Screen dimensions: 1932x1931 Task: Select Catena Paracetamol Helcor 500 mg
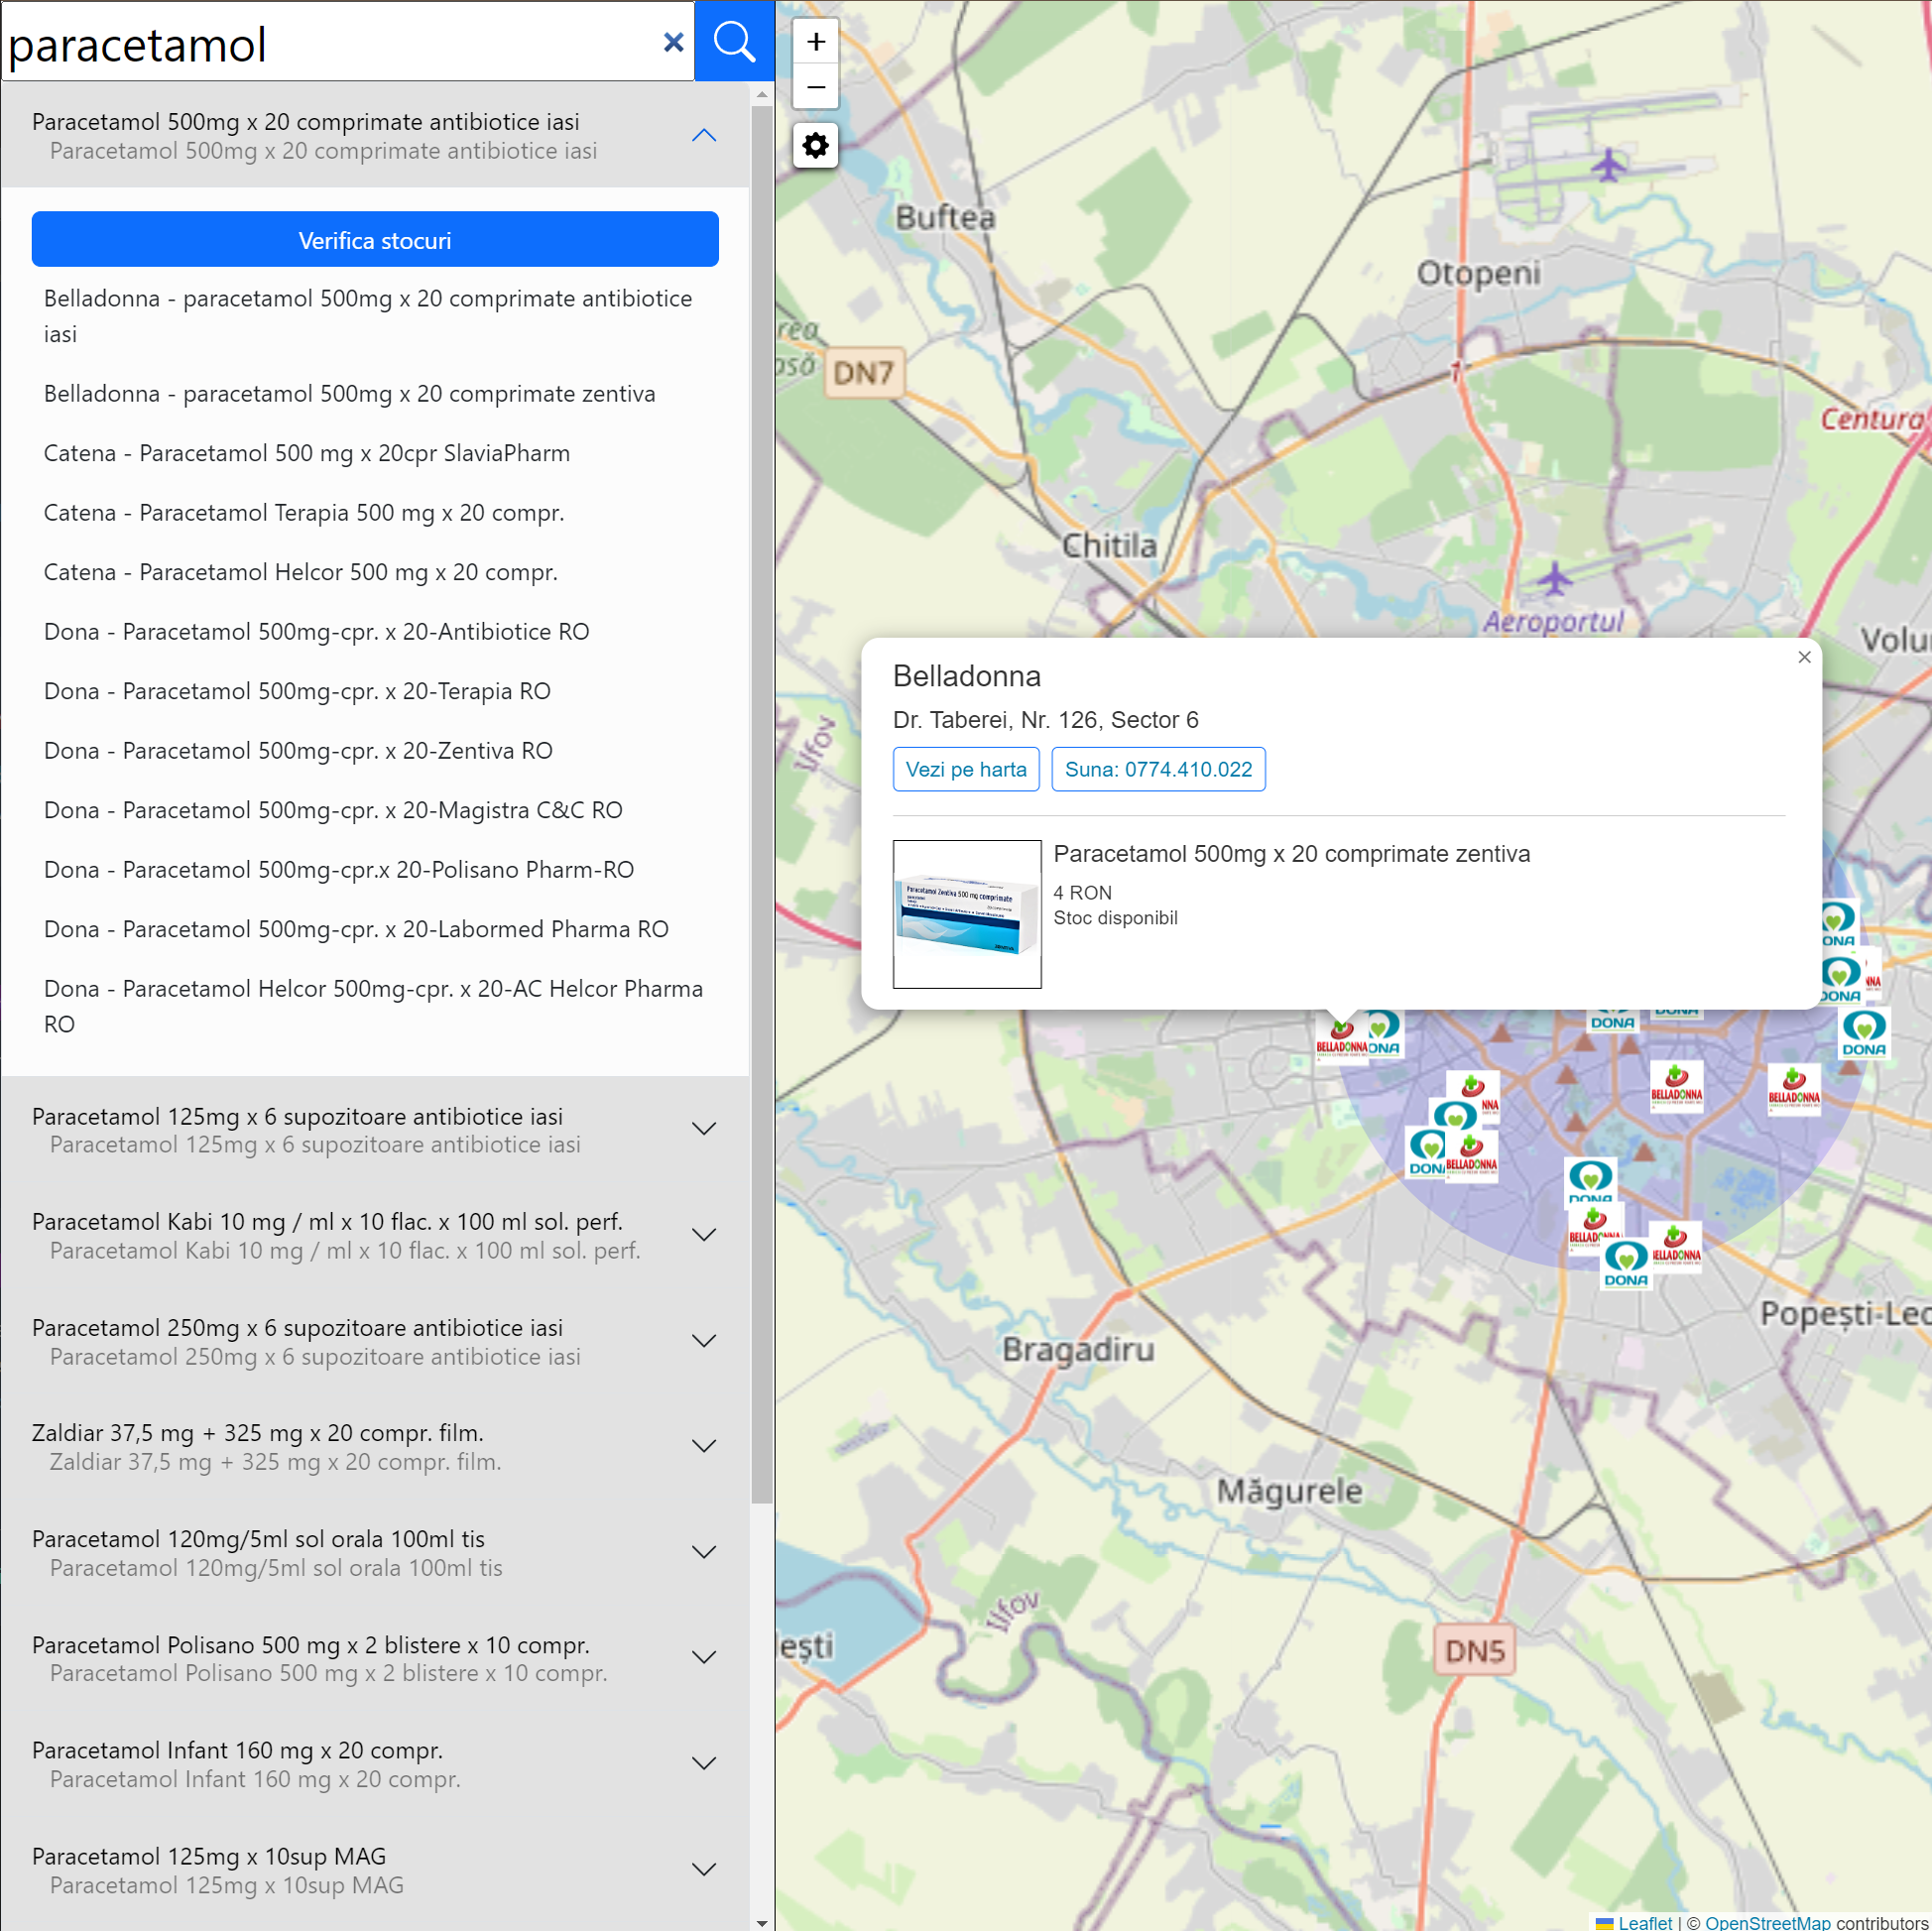tap(300, 572)
